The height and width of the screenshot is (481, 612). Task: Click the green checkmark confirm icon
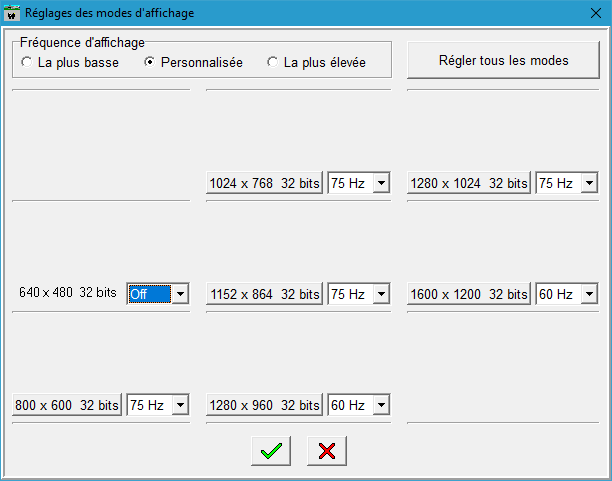pos(270,451)
